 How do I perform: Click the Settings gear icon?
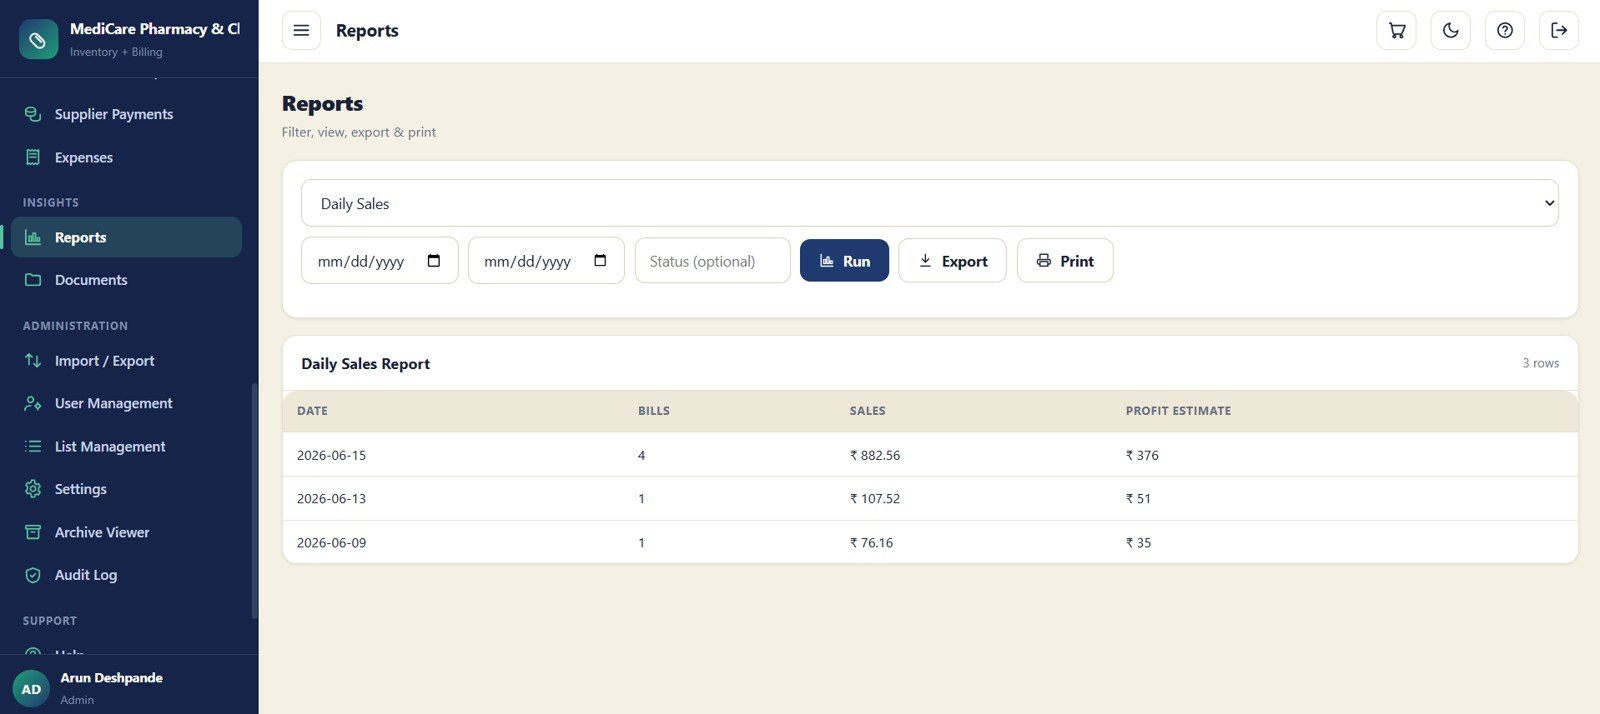pos(33,489)
